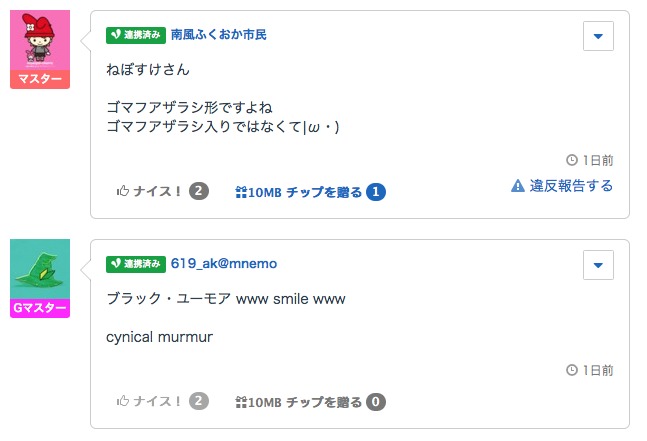Report the first comment via 違反報告する
The height and width of the screenshot is (441, 647).
[x=570, y=185]
